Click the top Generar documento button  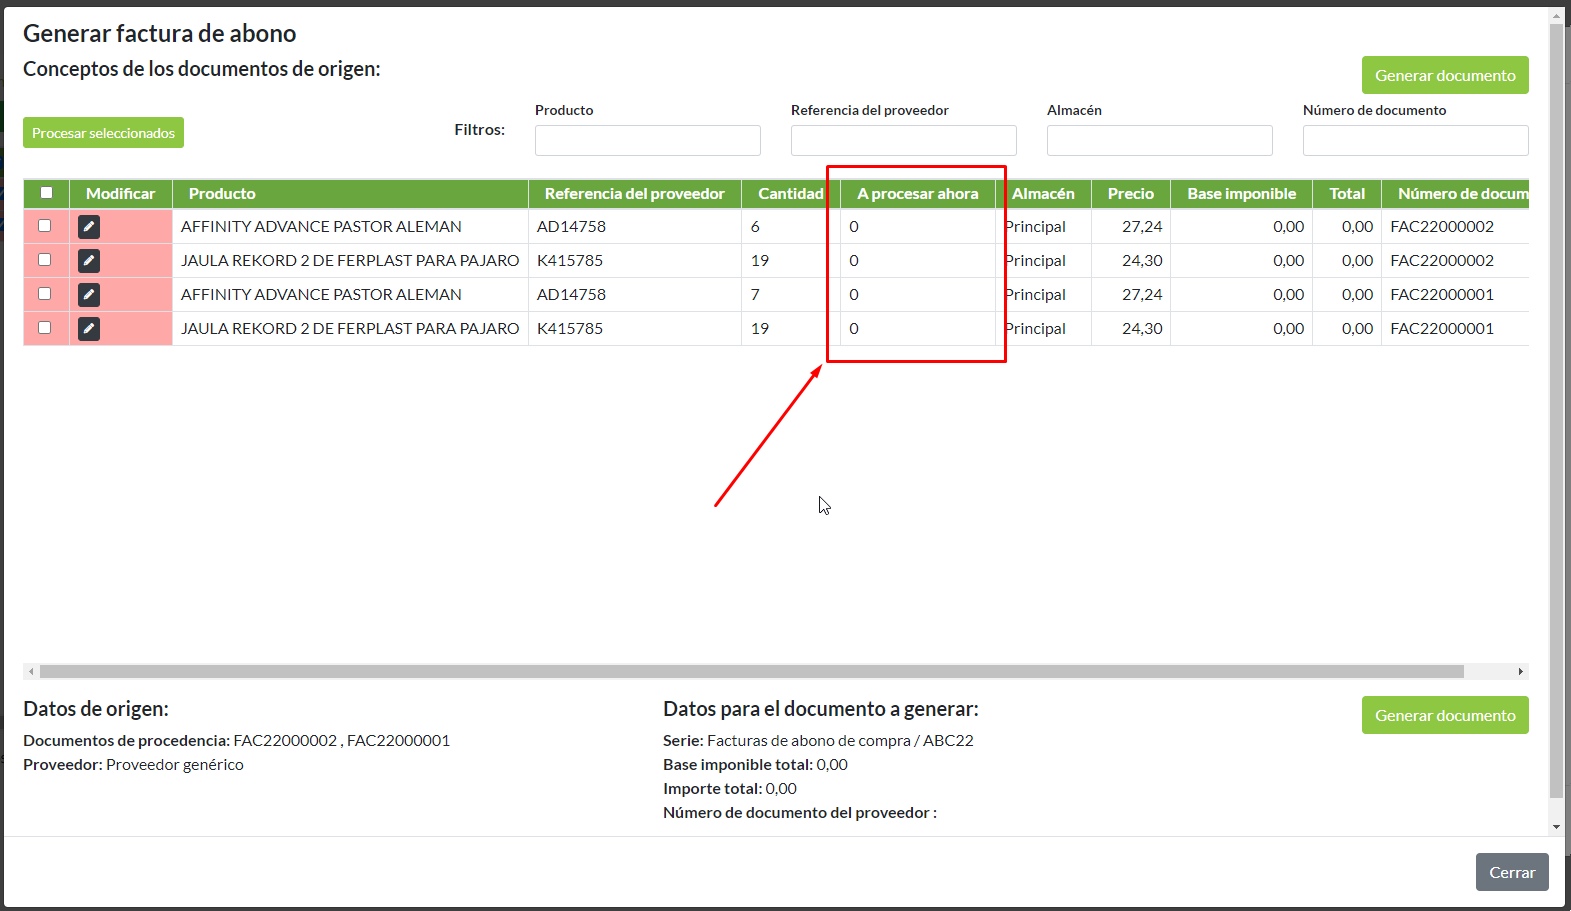[1444, 75]
